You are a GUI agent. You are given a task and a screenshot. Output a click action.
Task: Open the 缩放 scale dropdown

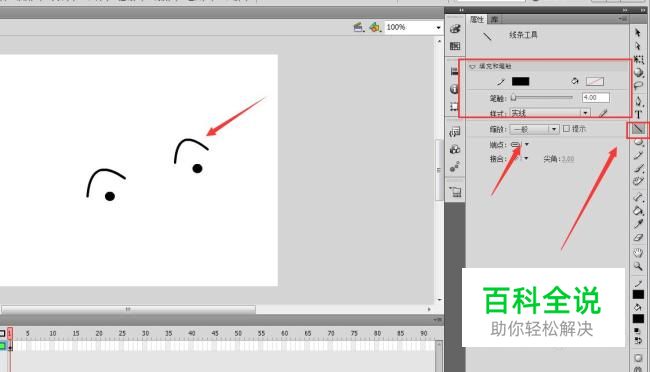pos(534,129)
